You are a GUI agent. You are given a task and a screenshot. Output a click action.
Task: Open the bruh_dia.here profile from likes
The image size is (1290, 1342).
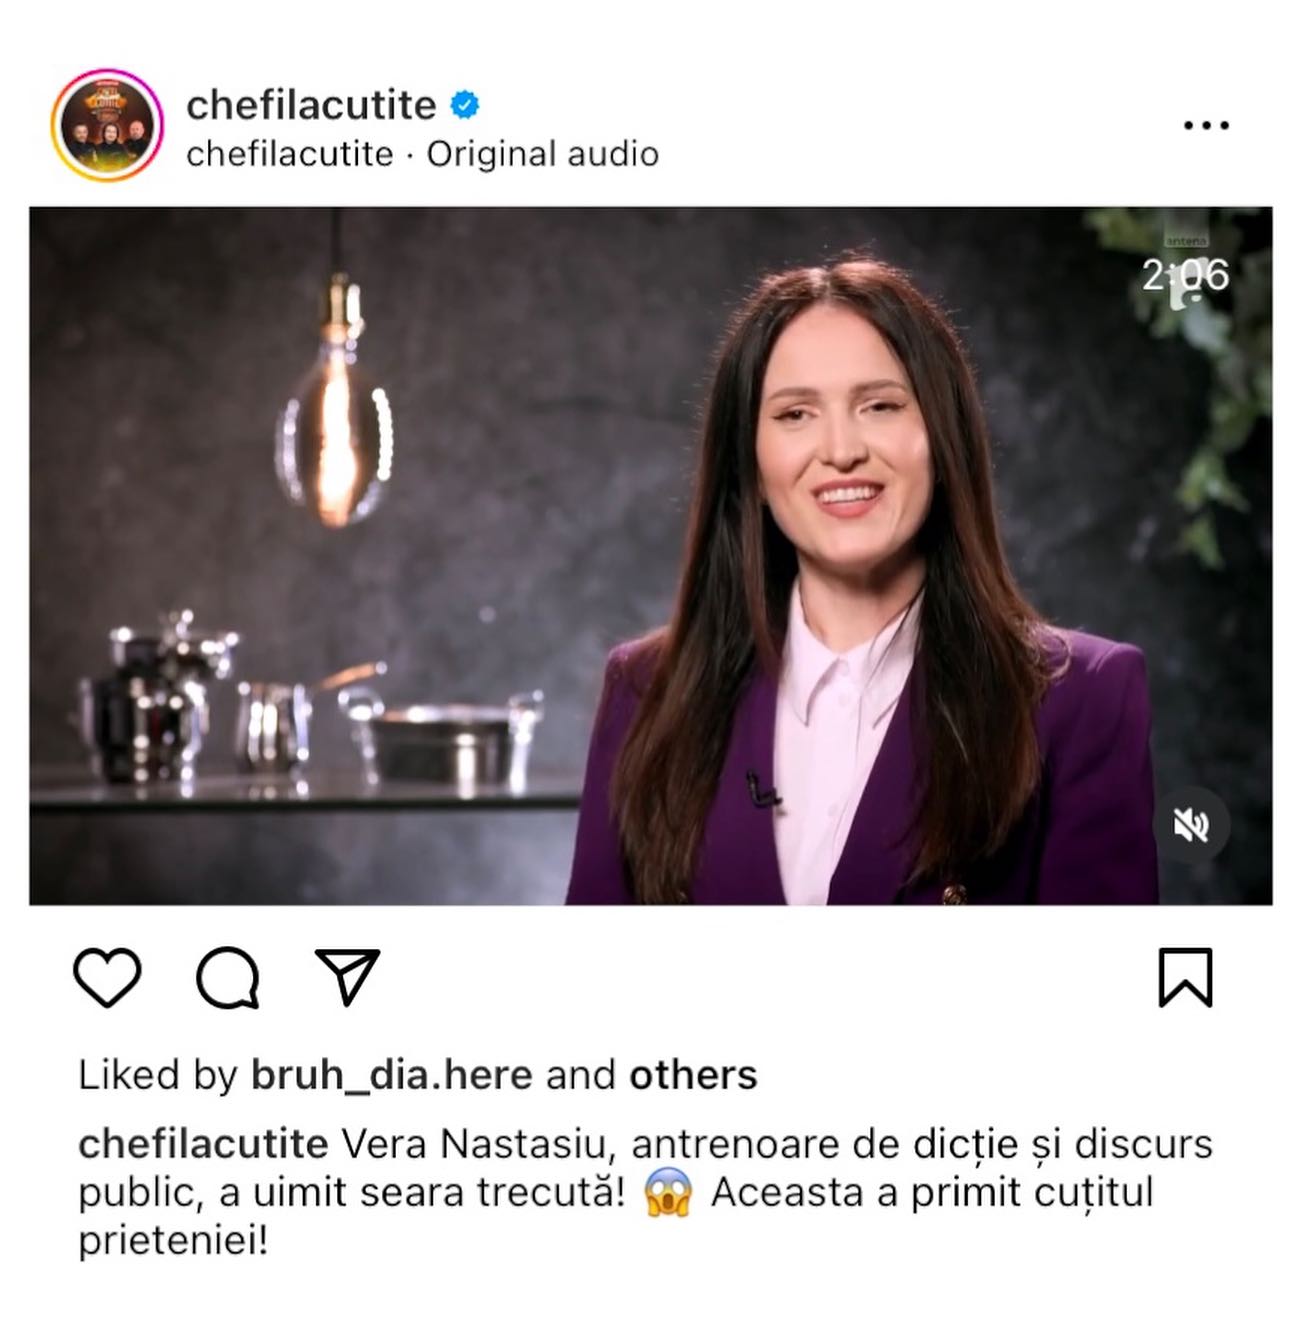(x=391, y=1076)
